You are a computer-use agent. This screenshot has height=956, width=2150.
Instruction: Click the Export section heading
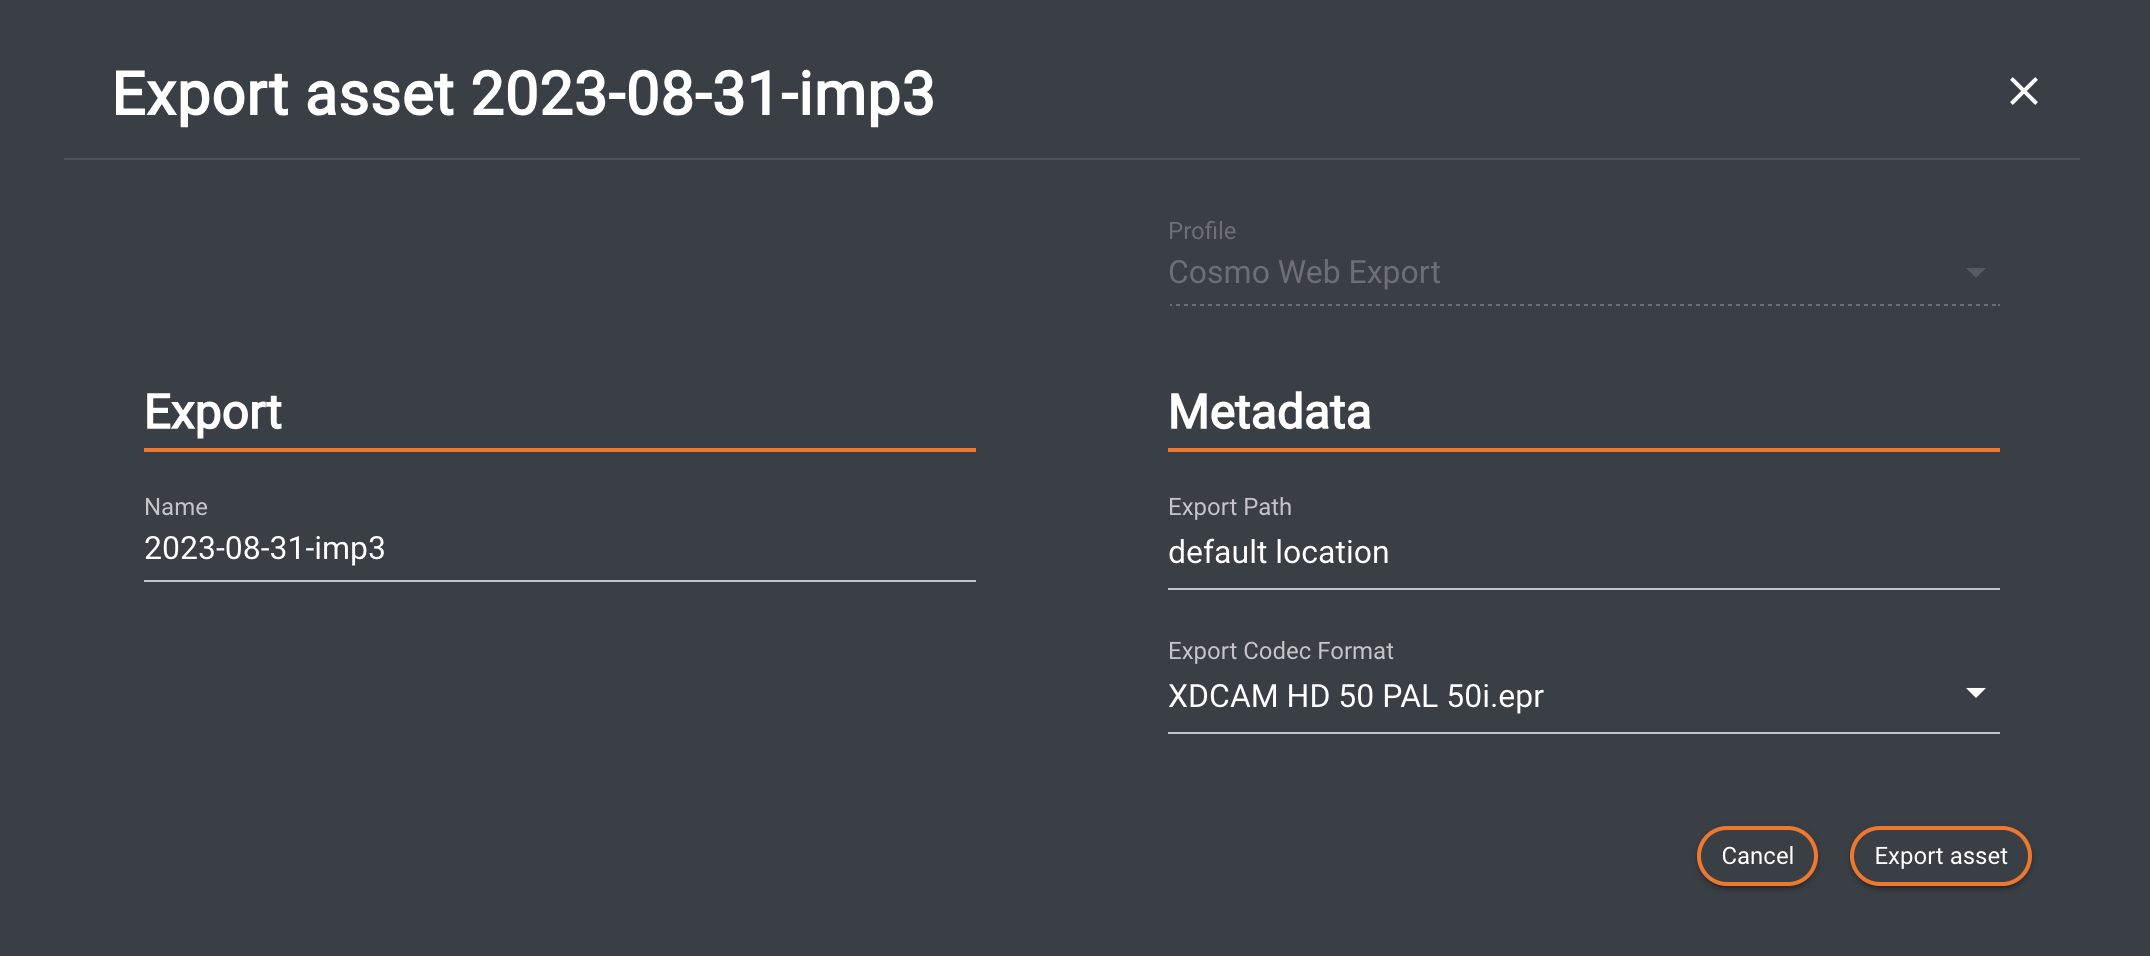coord(213,412)
